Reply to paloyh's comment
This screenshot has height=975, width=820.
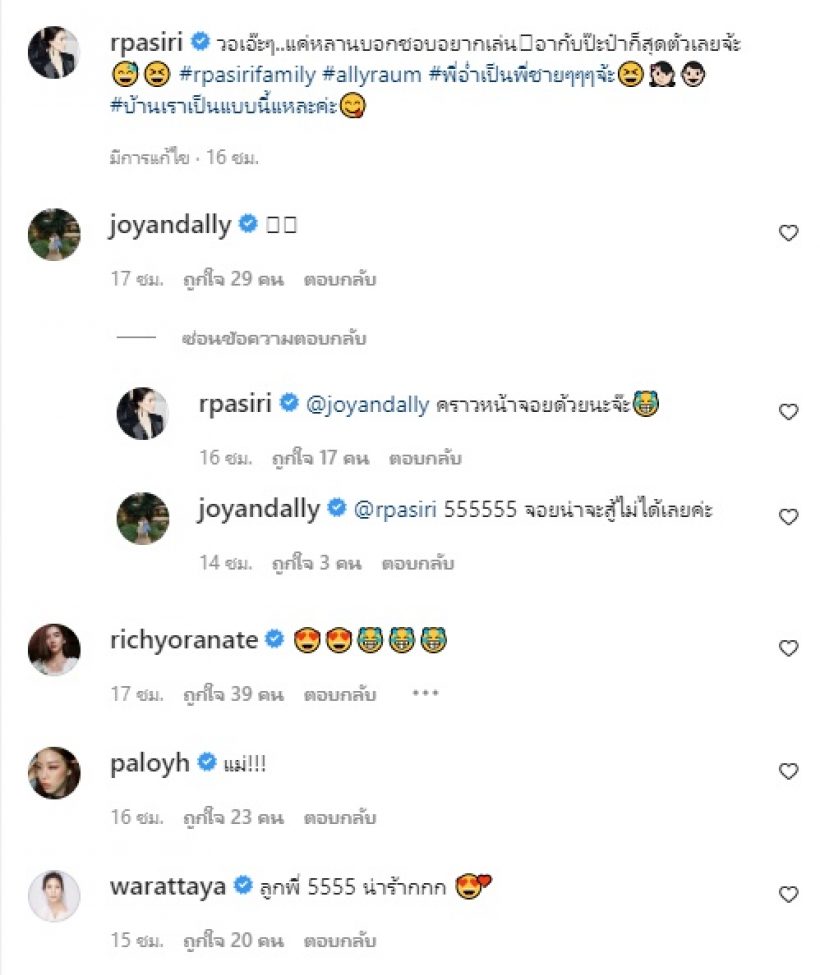click(x=341, y=817)
